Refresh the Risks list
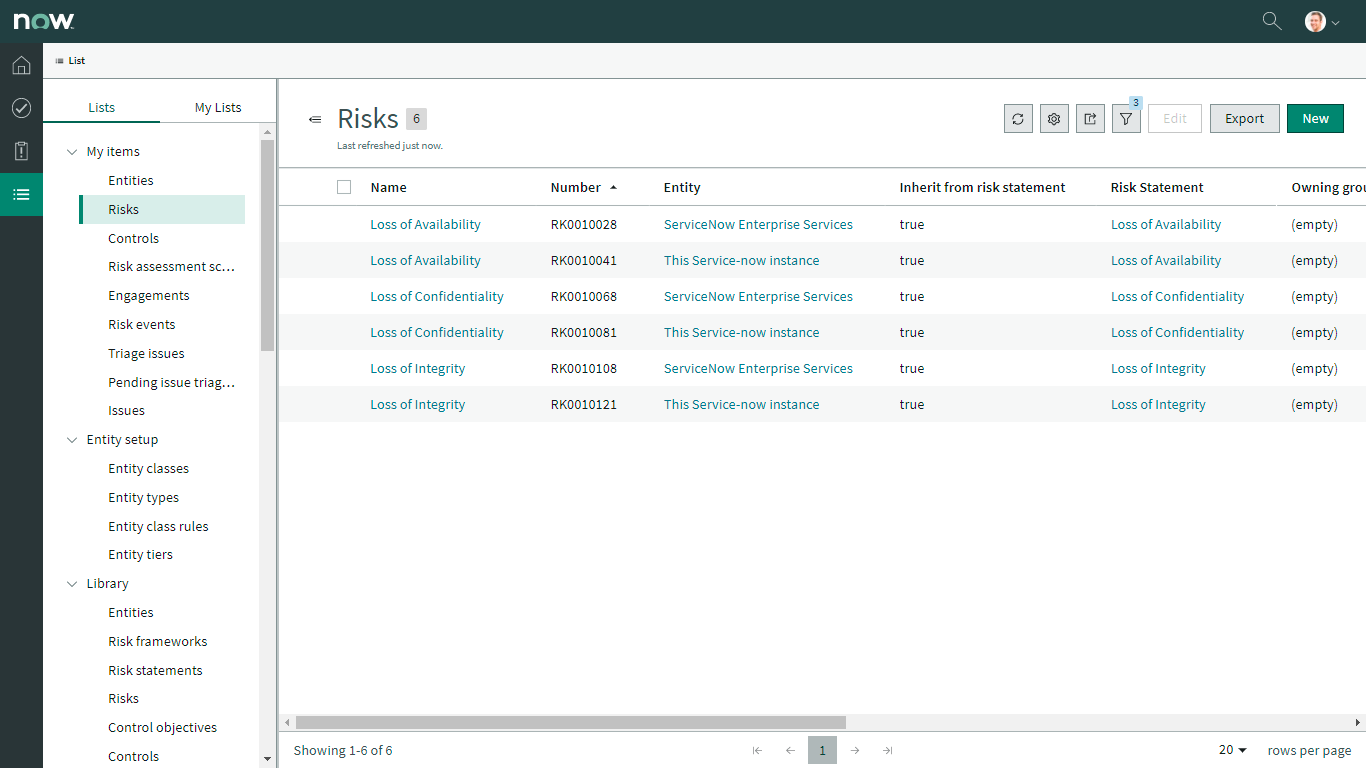Viewport: 1366px width, 768px height. [x=1018, y=118]
